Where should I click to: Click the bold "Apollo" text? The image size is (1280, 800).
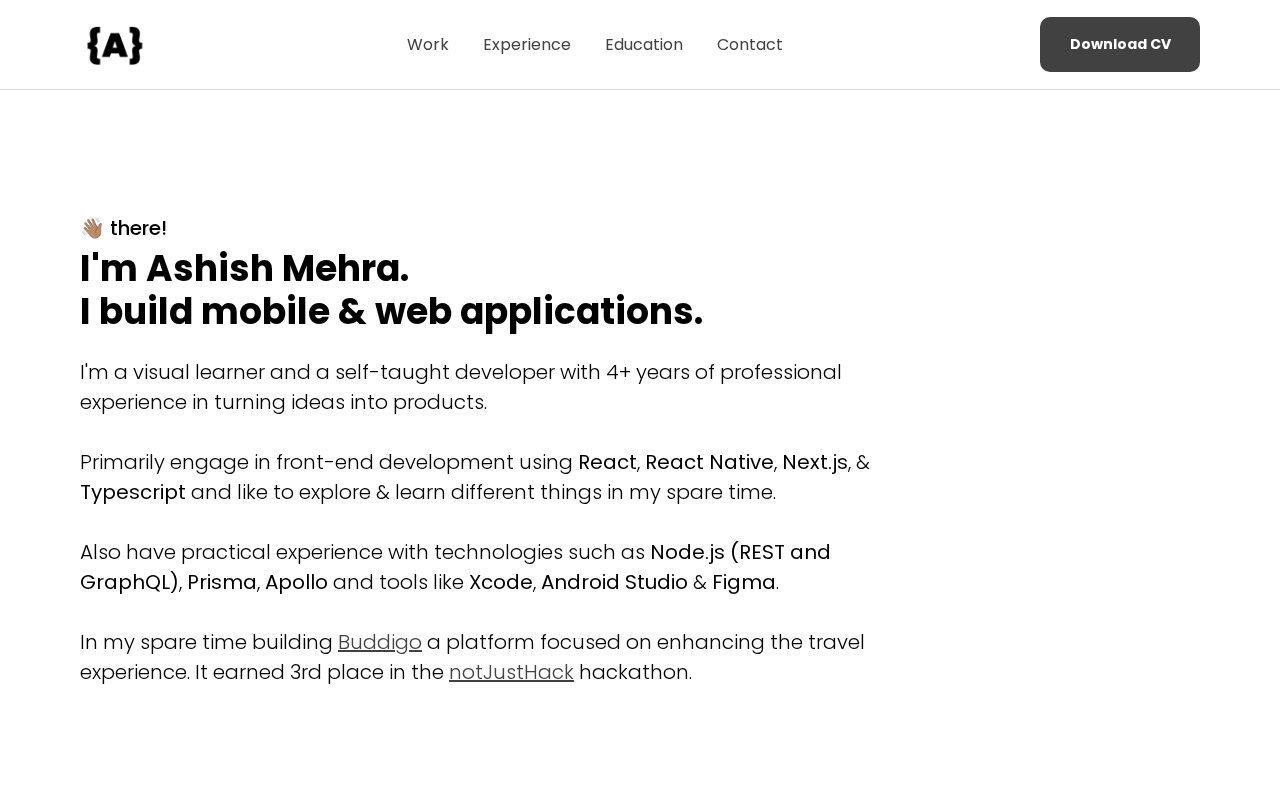click(296, 582)
